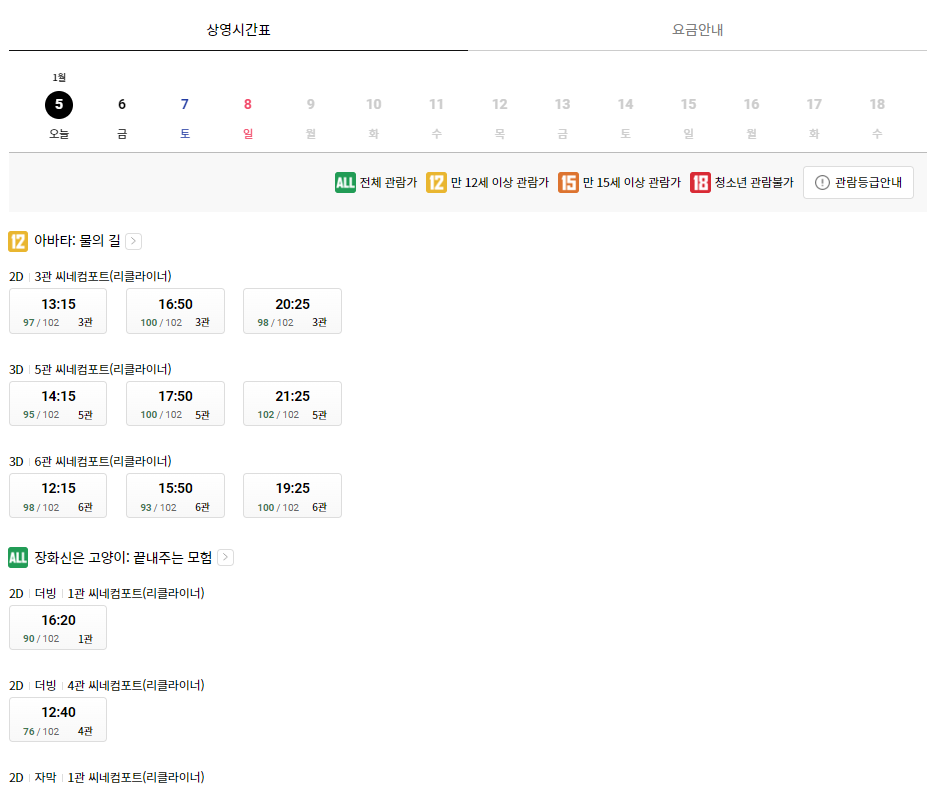Screen dimensions: 944x785
Task: Select date 7 토요일 from the calendar
Action: [x=184, y=104]
